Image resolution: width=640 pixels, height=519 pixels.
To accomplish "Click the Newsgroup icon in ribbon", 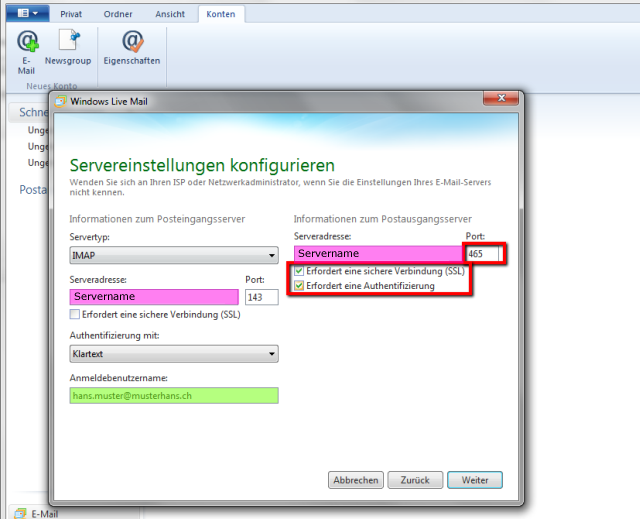I will [68, 43].
